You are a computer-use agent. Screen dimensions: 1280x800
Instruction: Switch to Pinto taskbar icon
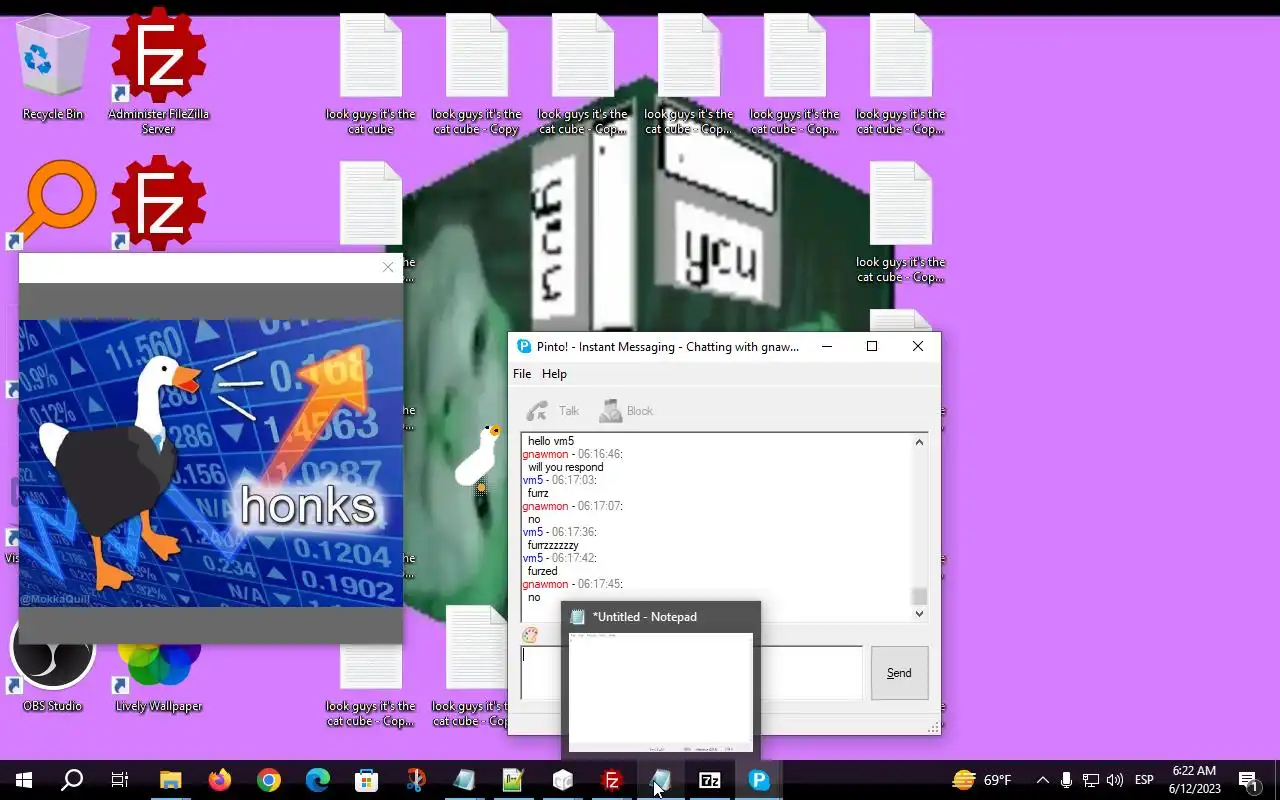click(x=759, y=780)
